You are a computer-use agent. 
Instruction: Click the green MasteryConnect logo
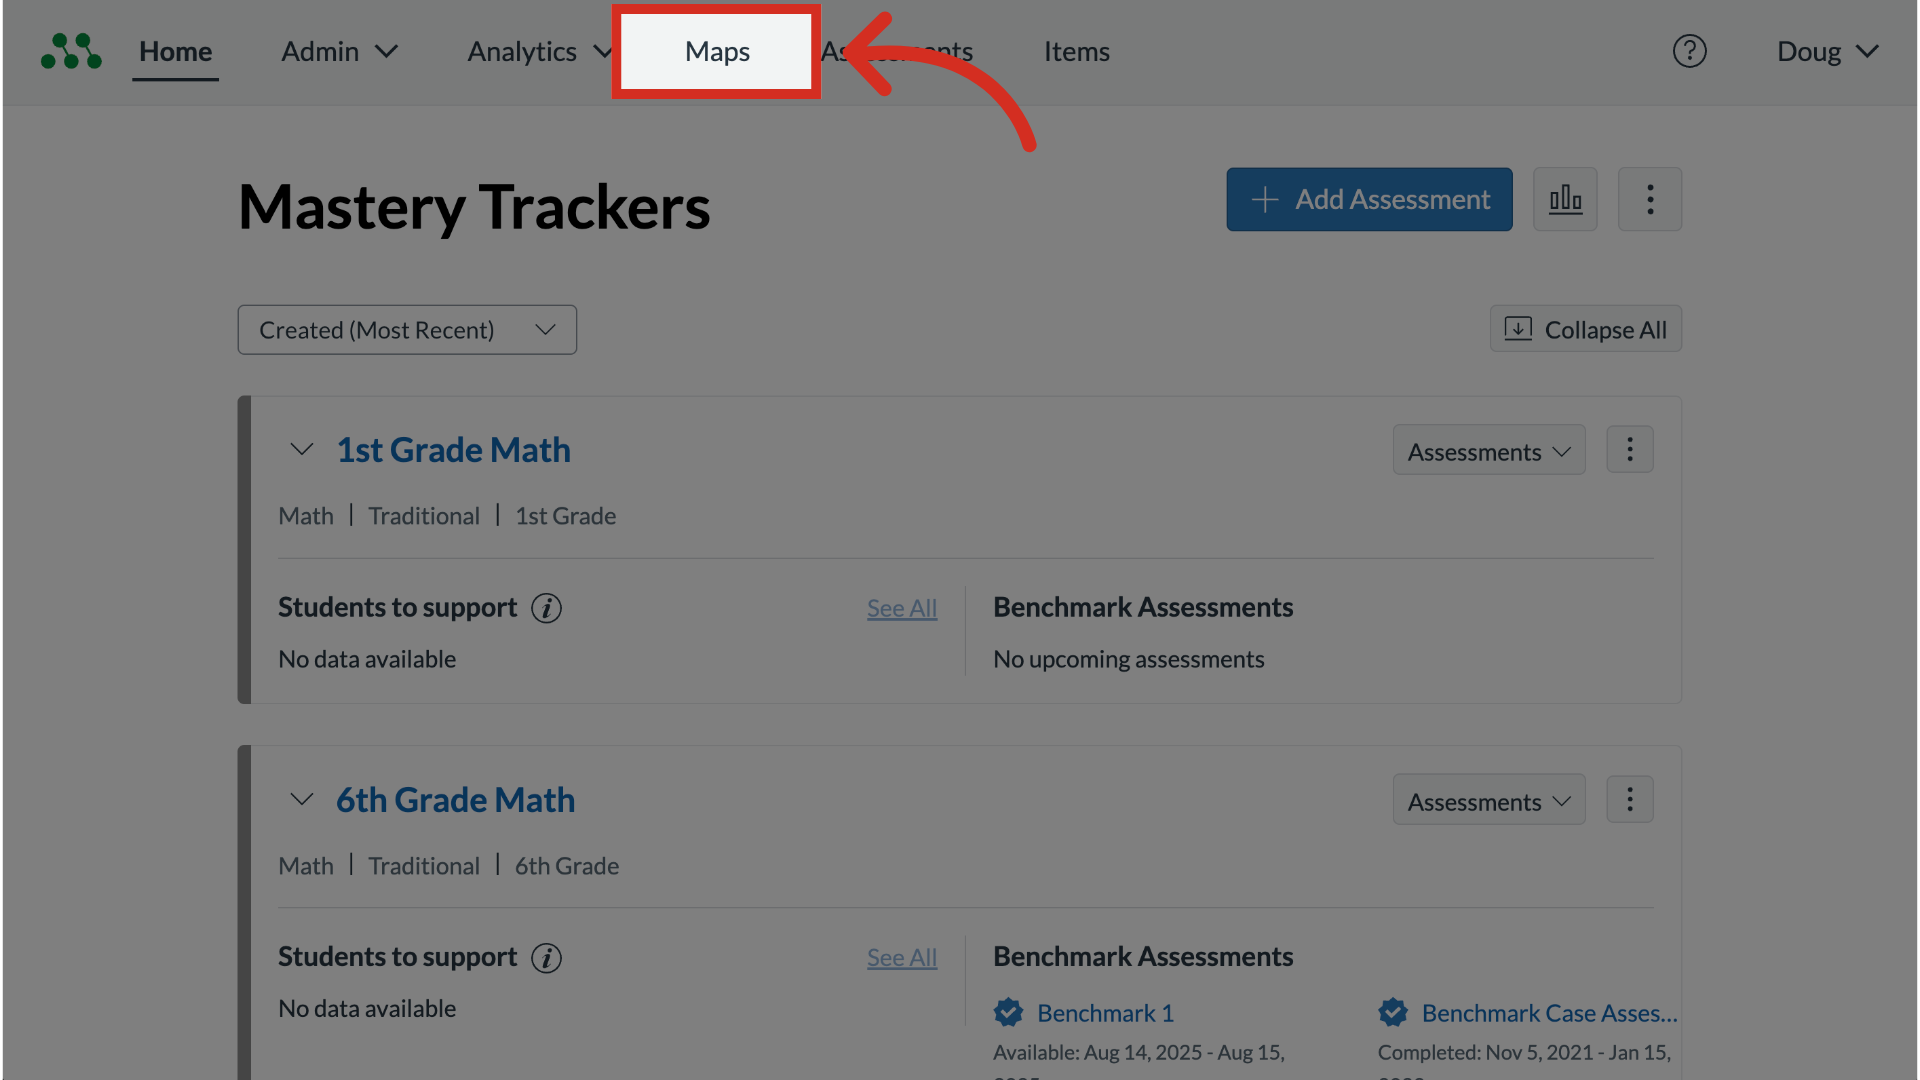point(71,51)
